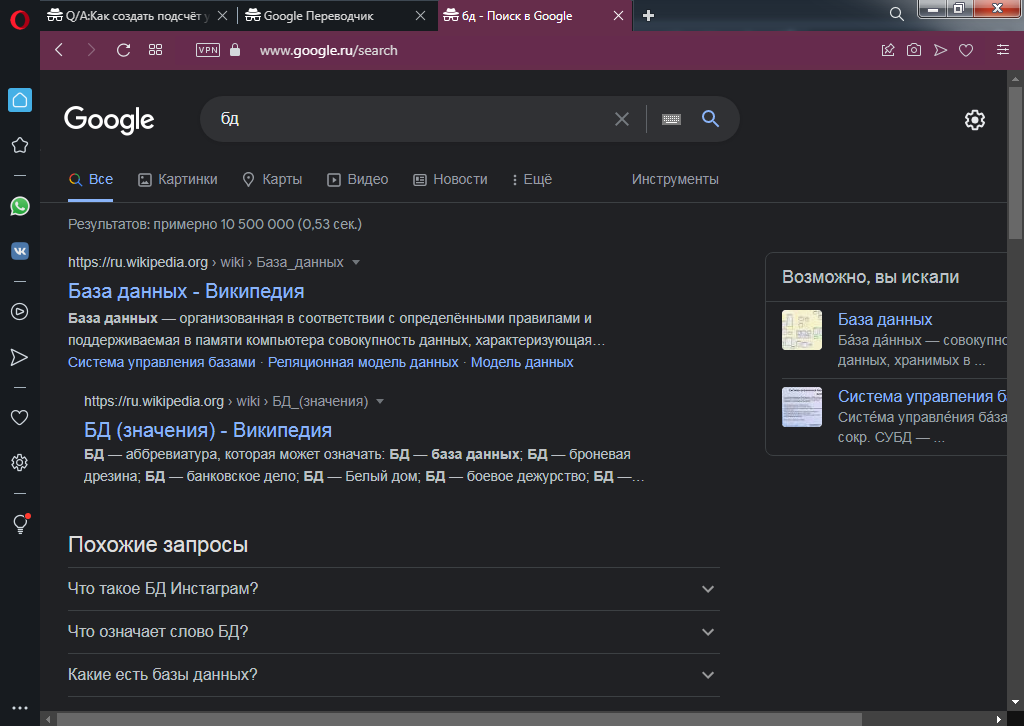Open База данных - Википедия result
The width and height of the screenshot is (1024, 726).
186,291
